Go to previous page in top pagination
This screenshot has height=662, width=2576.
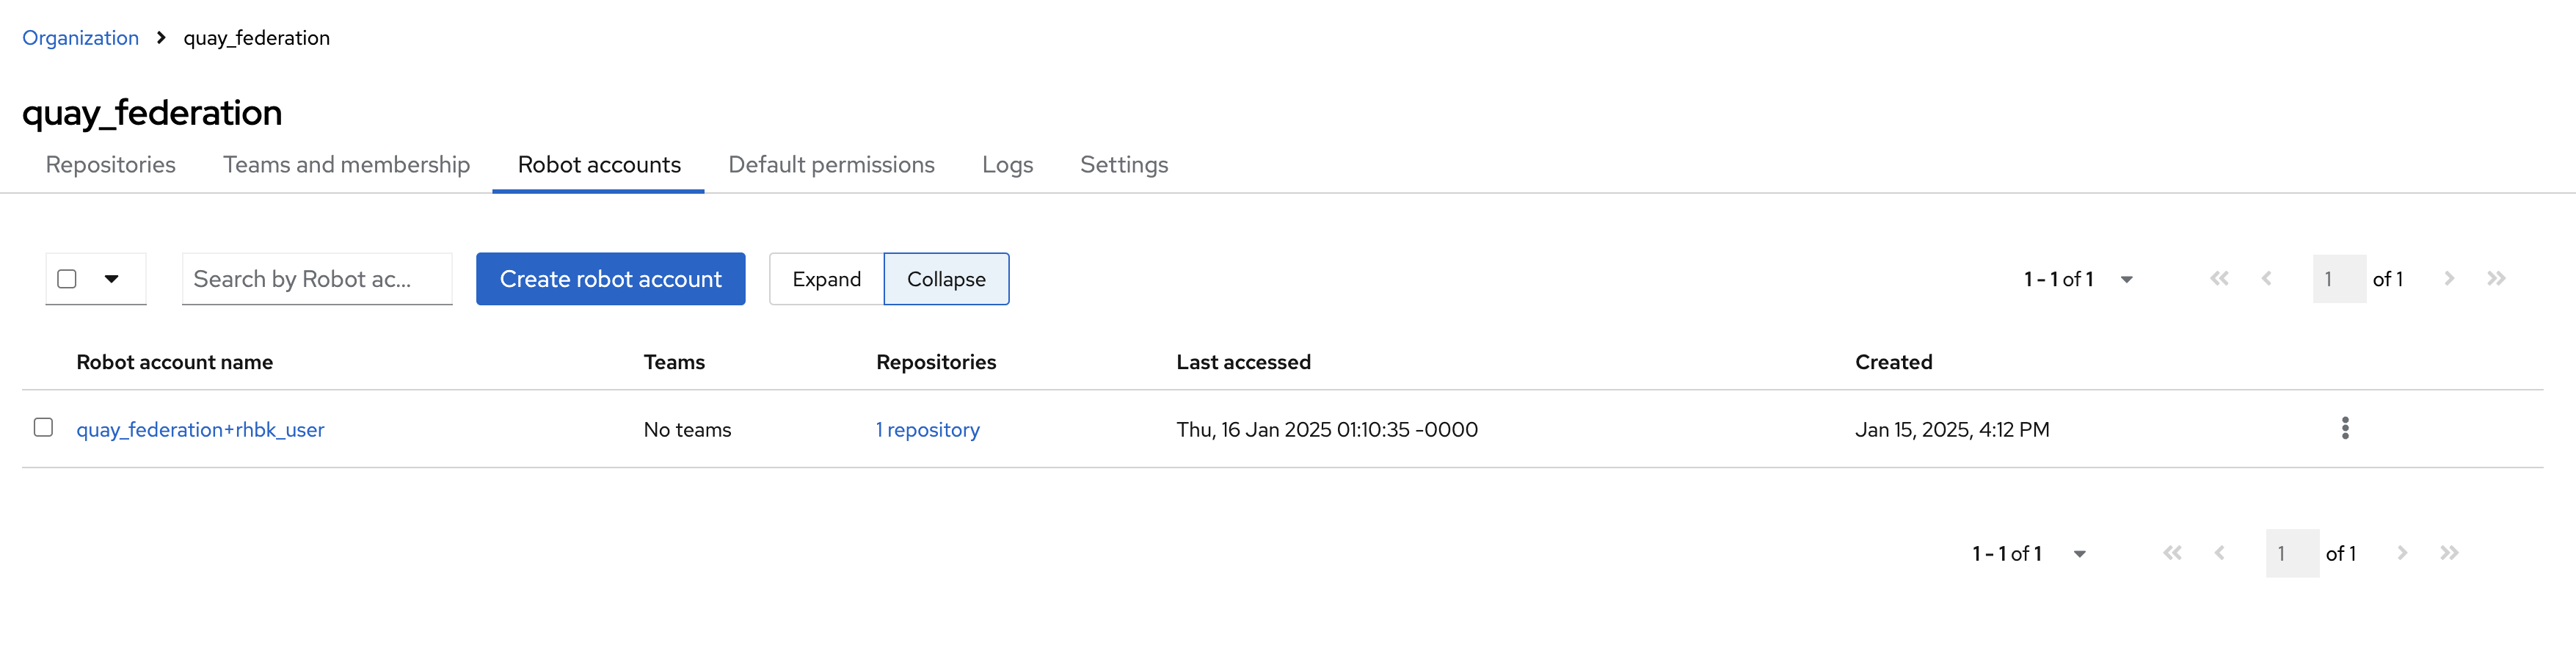click(x=2266, y=279)
